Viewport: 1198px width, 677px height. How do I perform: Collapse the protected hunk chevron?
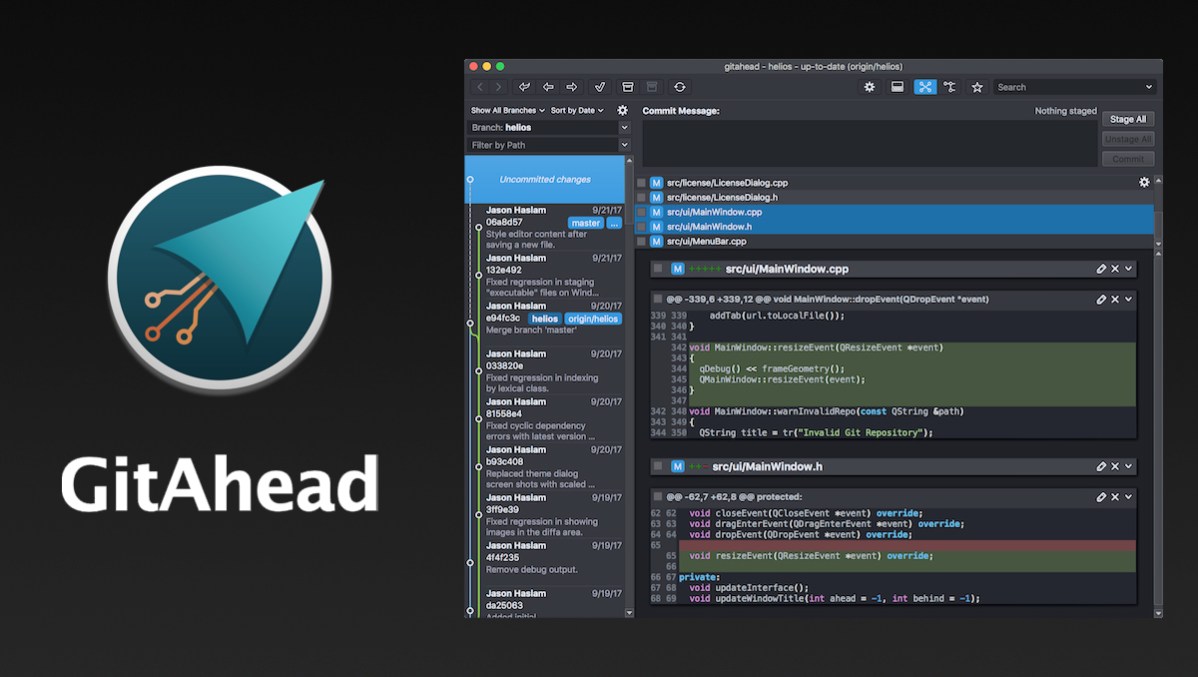(x=1128, y=497)
